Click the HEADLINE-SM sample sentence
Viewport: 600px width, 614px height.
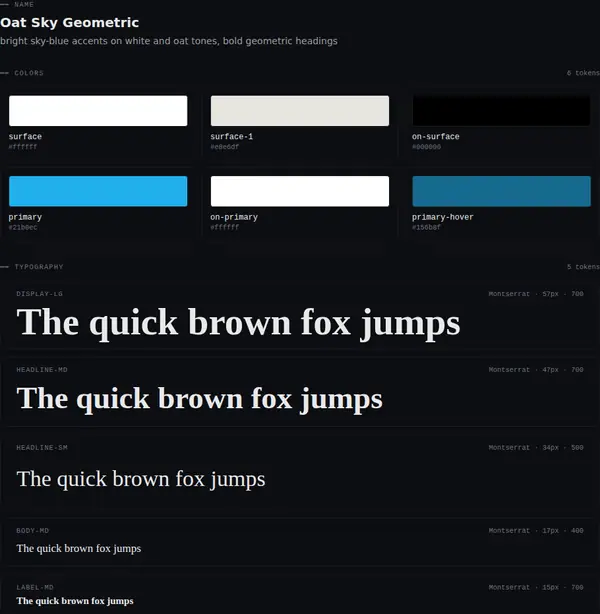pos(141,479)
